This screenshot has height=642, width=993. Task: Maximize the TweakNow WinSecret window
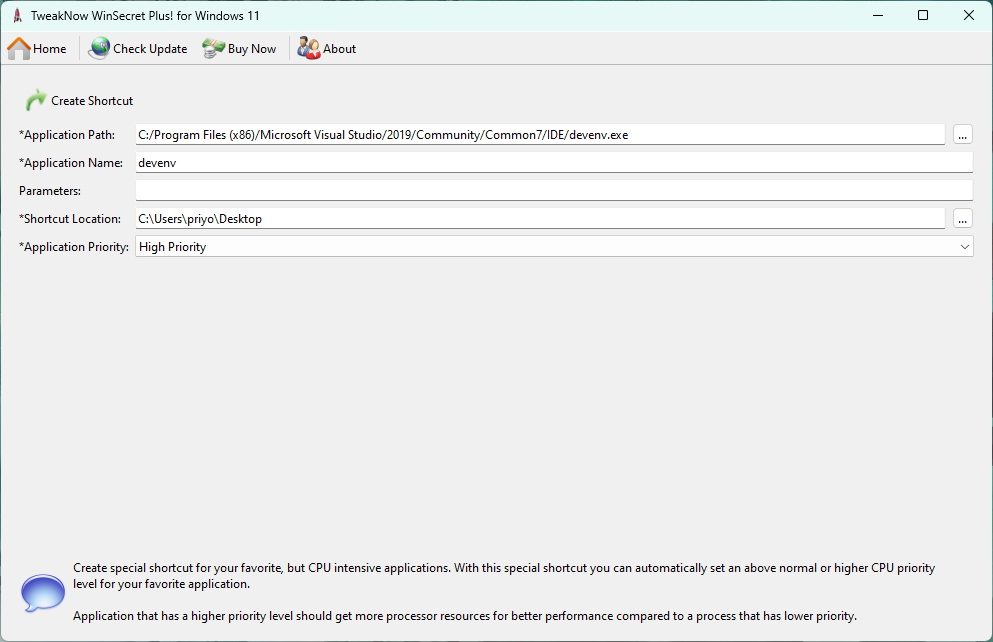point(922,15)
